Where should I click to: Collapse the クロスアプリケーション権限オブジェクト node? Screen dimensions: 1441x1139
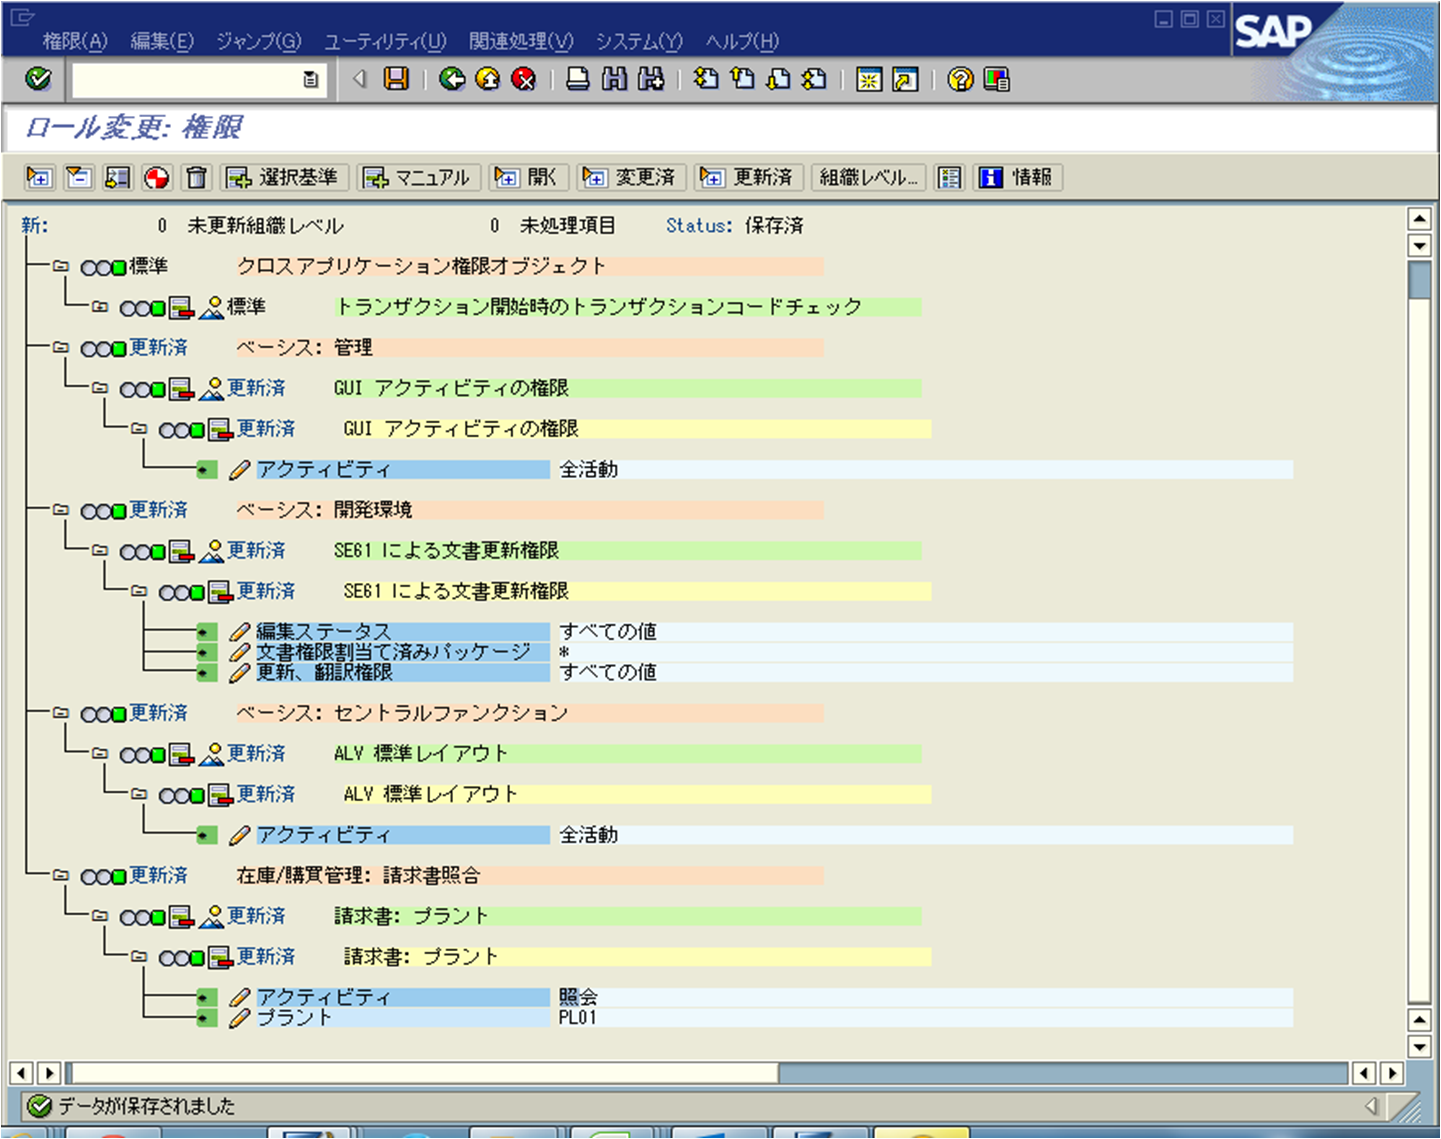coord(60,266)
